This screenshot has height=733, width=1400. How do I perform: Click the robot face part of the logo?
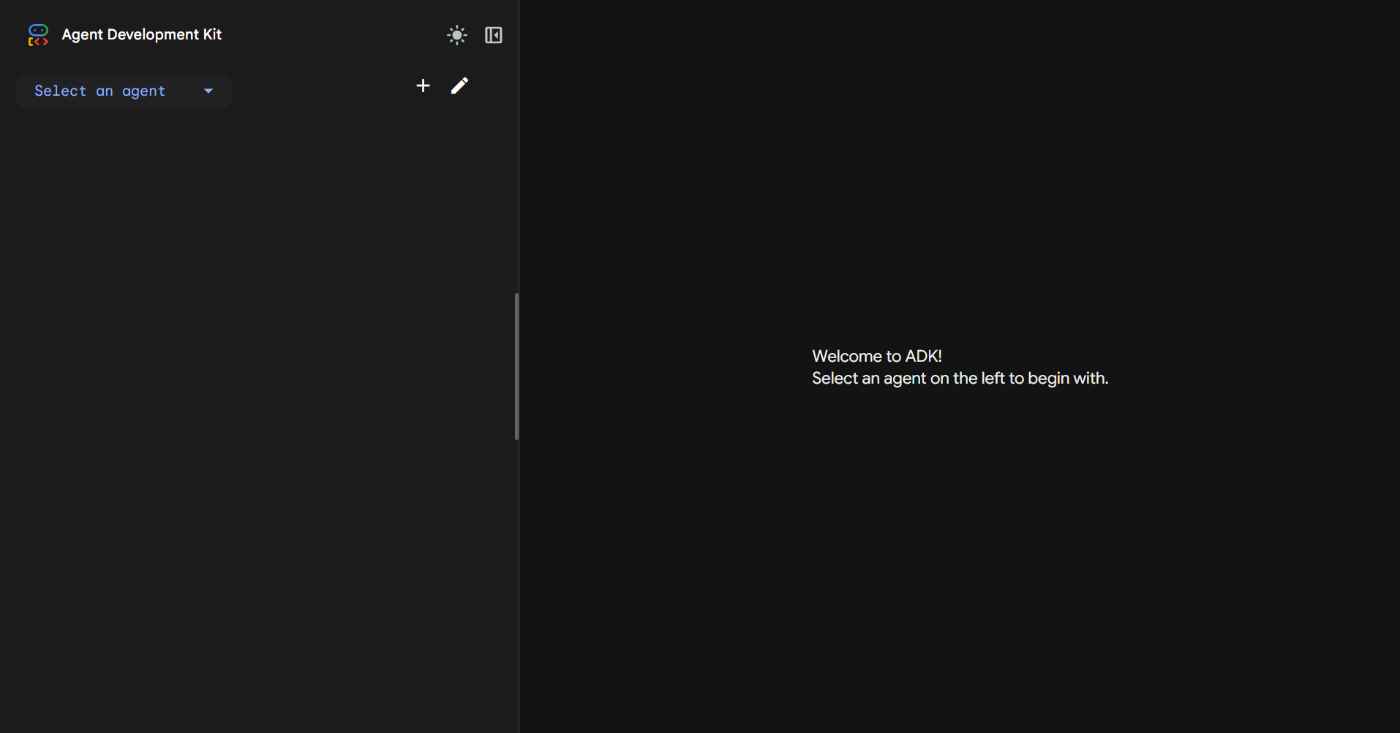(37, 30)
